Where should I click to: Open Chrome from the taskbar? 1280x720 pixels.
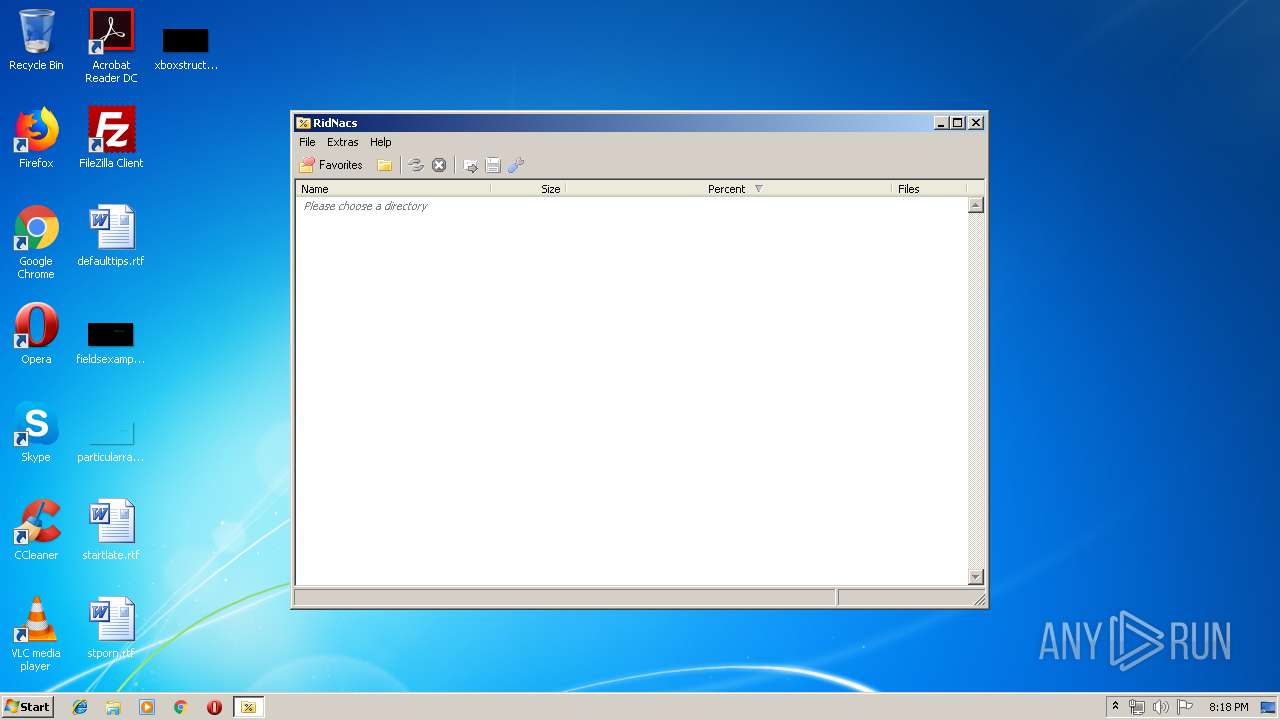[181, 707]
